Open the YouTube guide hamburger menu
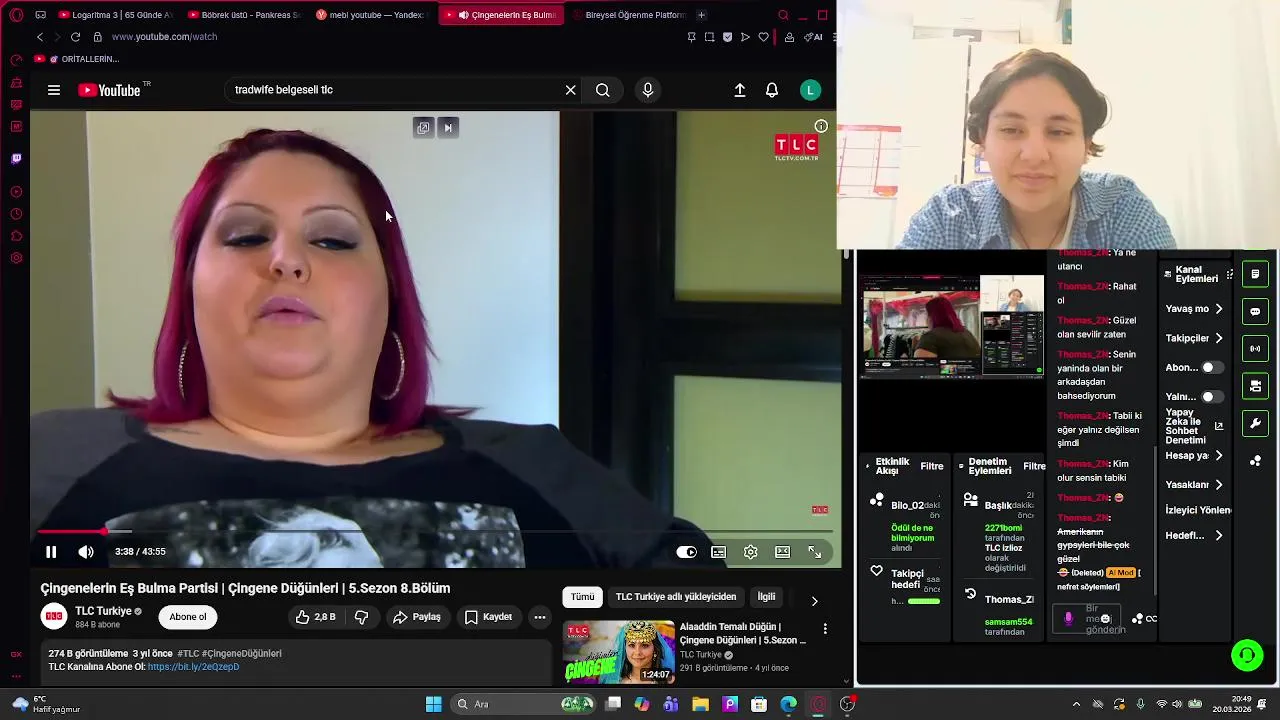 pos(54,90)
